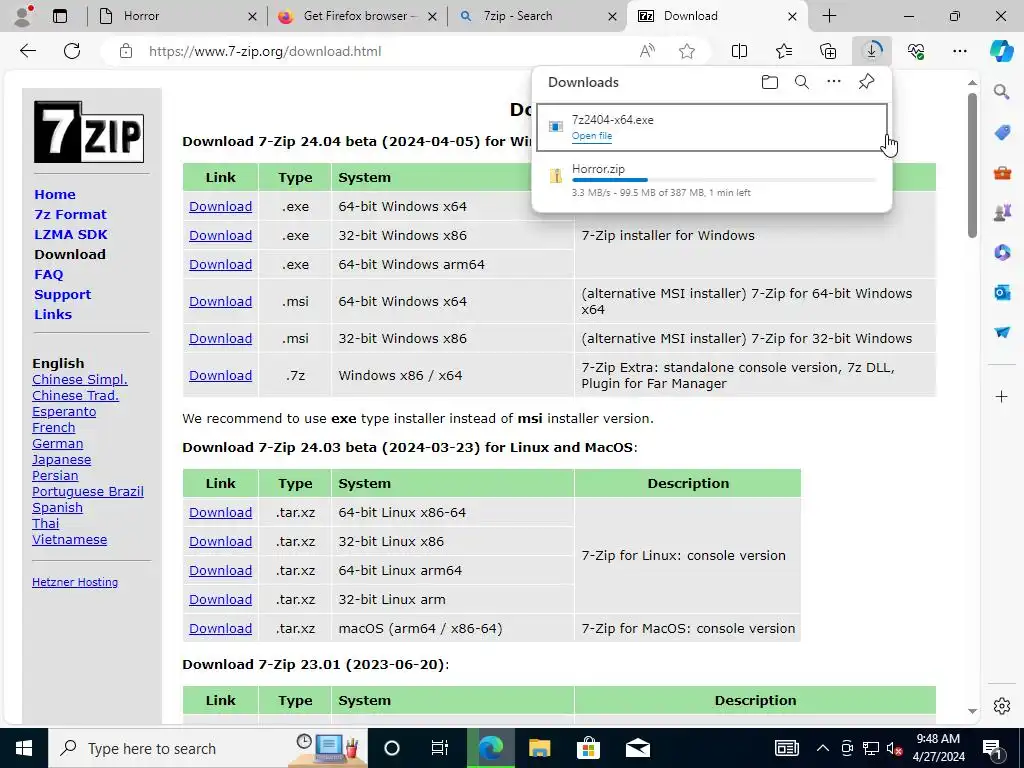Open a new browser tab
The height and width of the screenshot is (768, 1024).
click(x=829, y=16)
